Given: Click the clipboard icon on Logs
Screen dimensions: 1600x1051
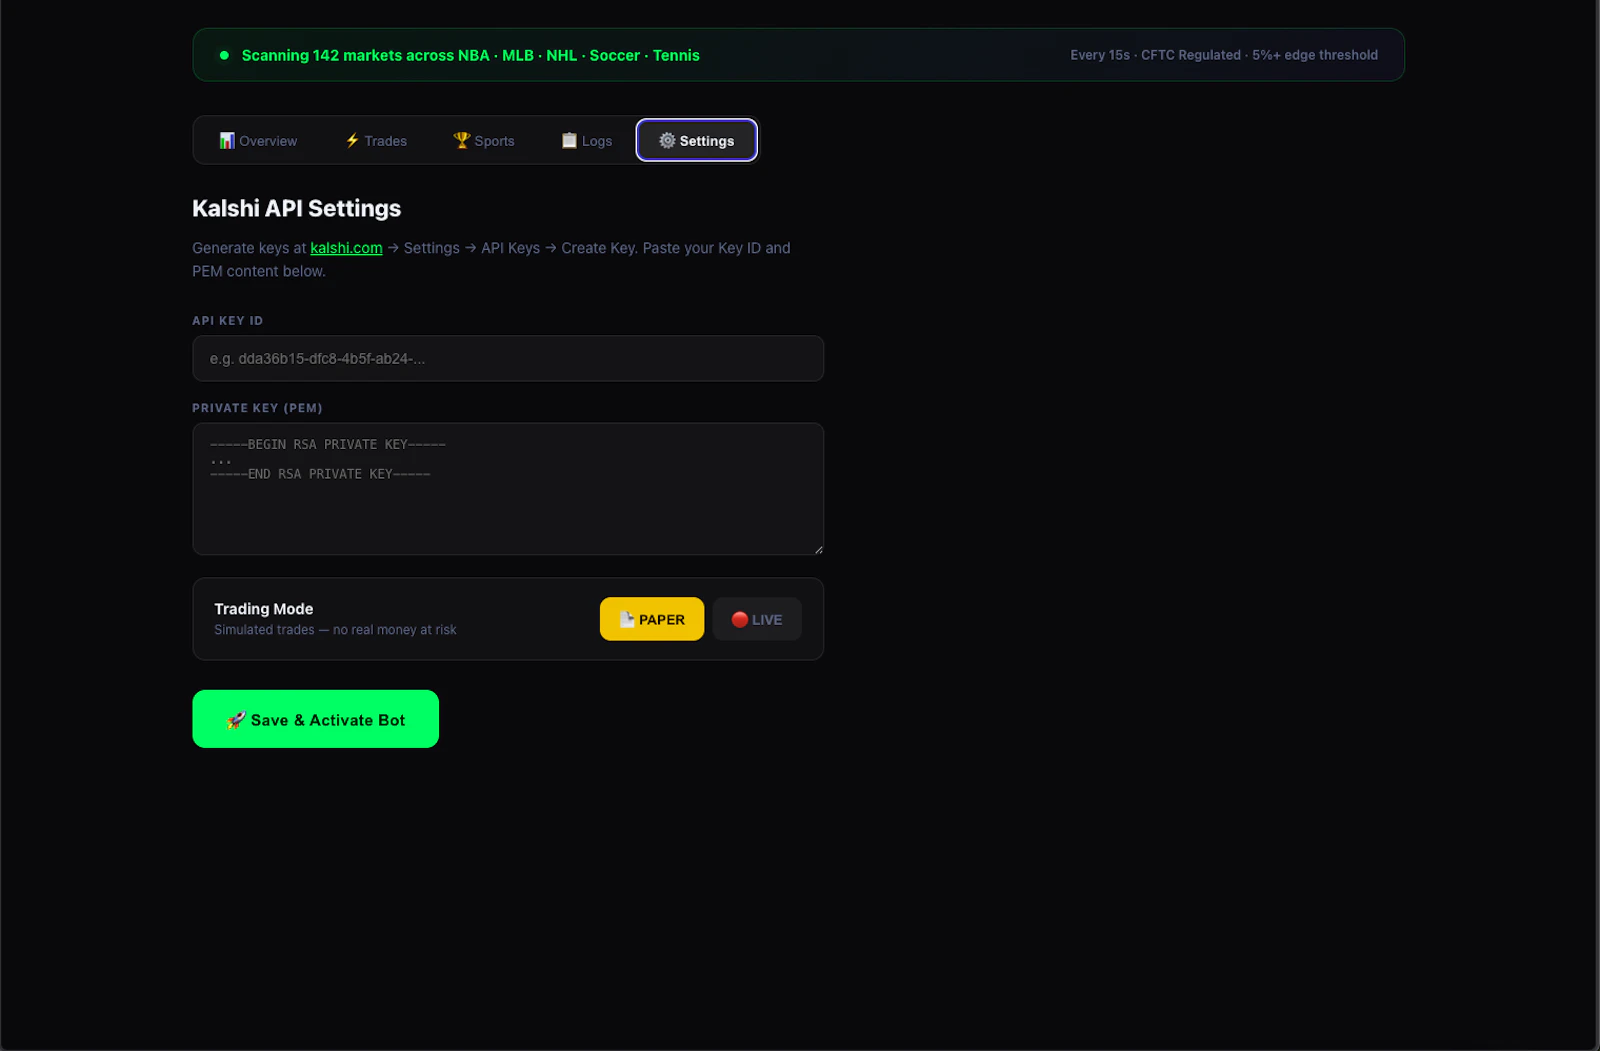Looking at the screenshot, I should point(569,141).
